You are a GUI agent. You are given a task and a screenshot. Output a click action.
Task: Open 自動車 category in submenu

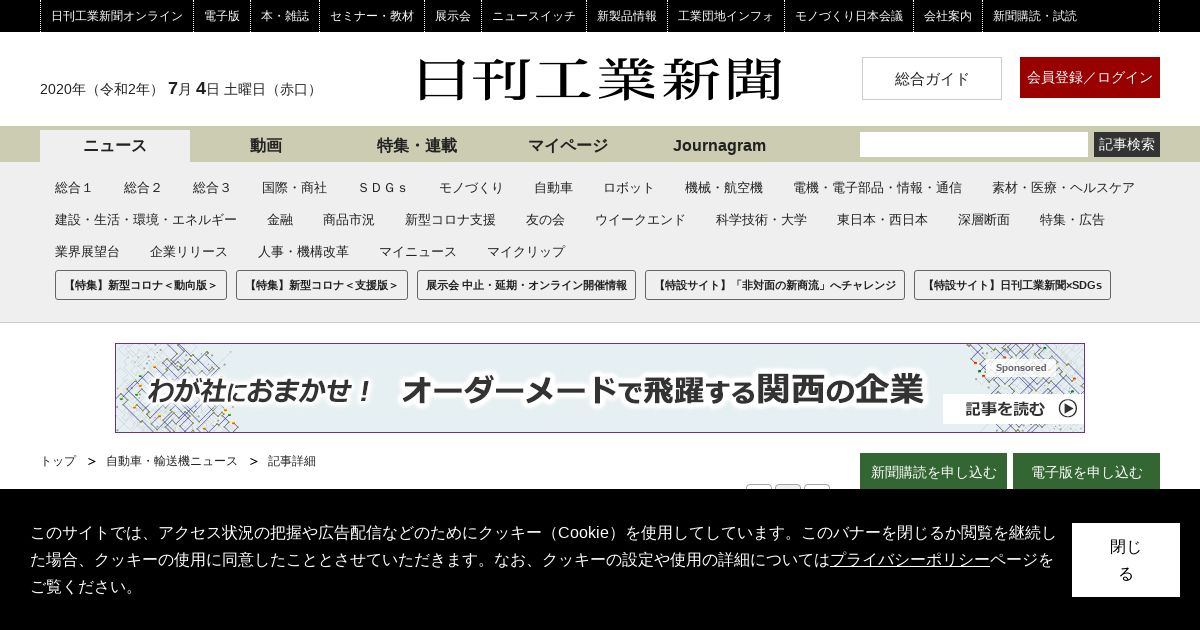(553, 188)
